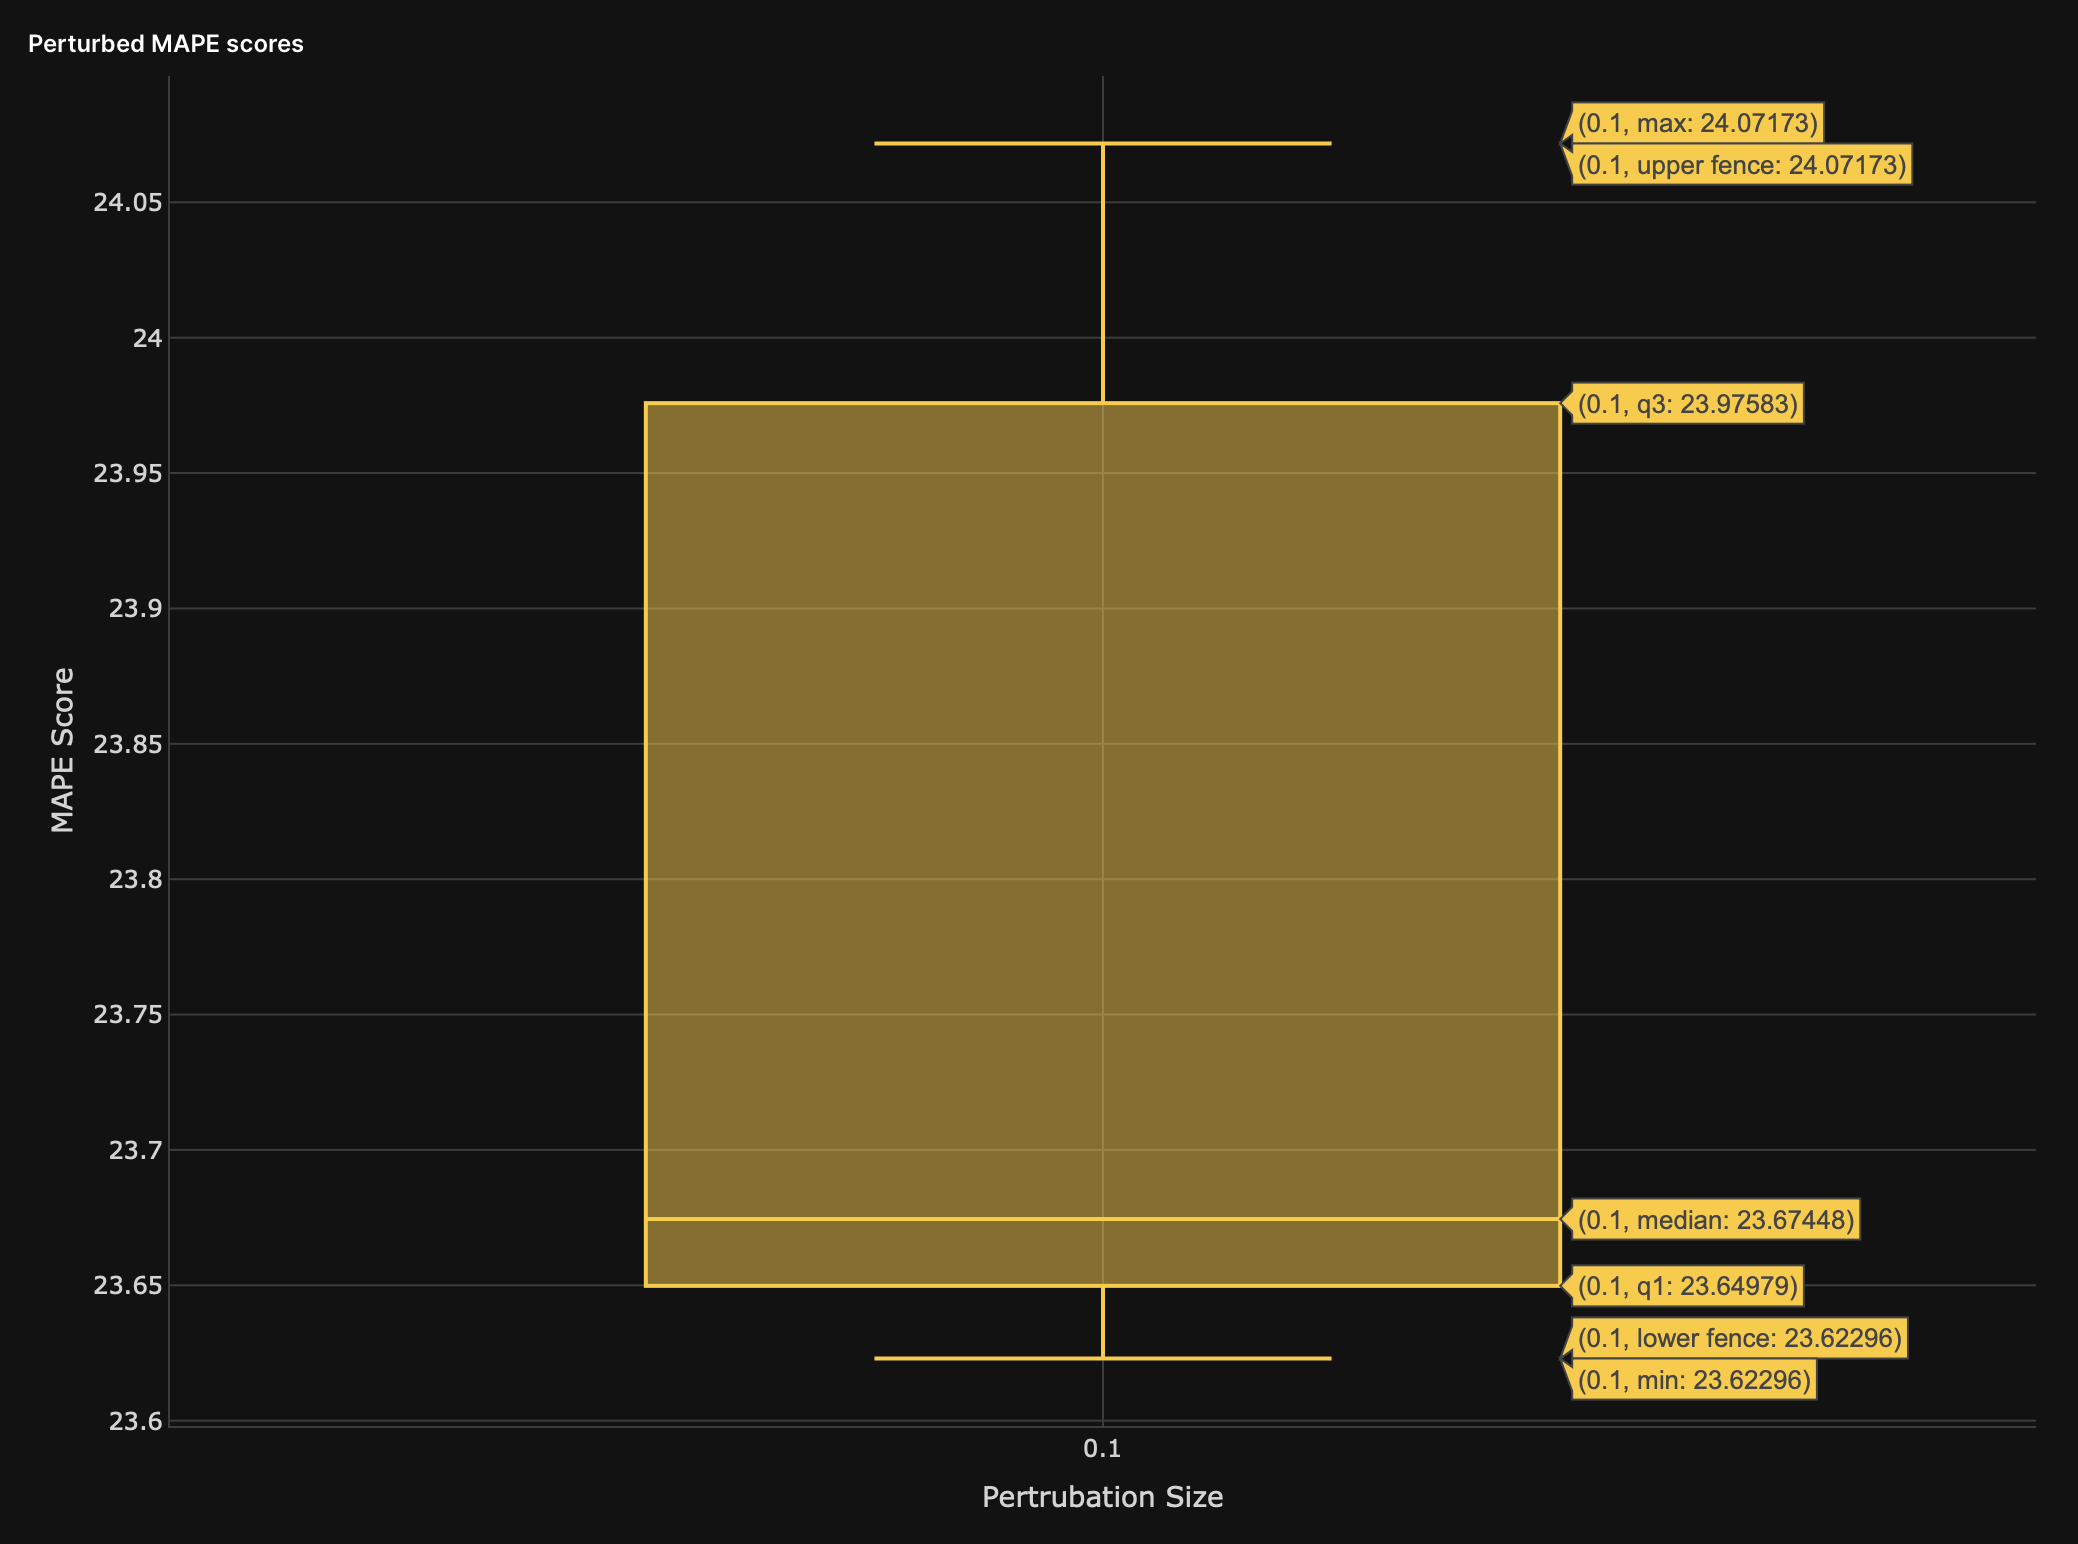Click the max 24.07173 hover label
Image resolution: width=2078 pixels, height=1544 pixels.
[x=1697, y=123]
